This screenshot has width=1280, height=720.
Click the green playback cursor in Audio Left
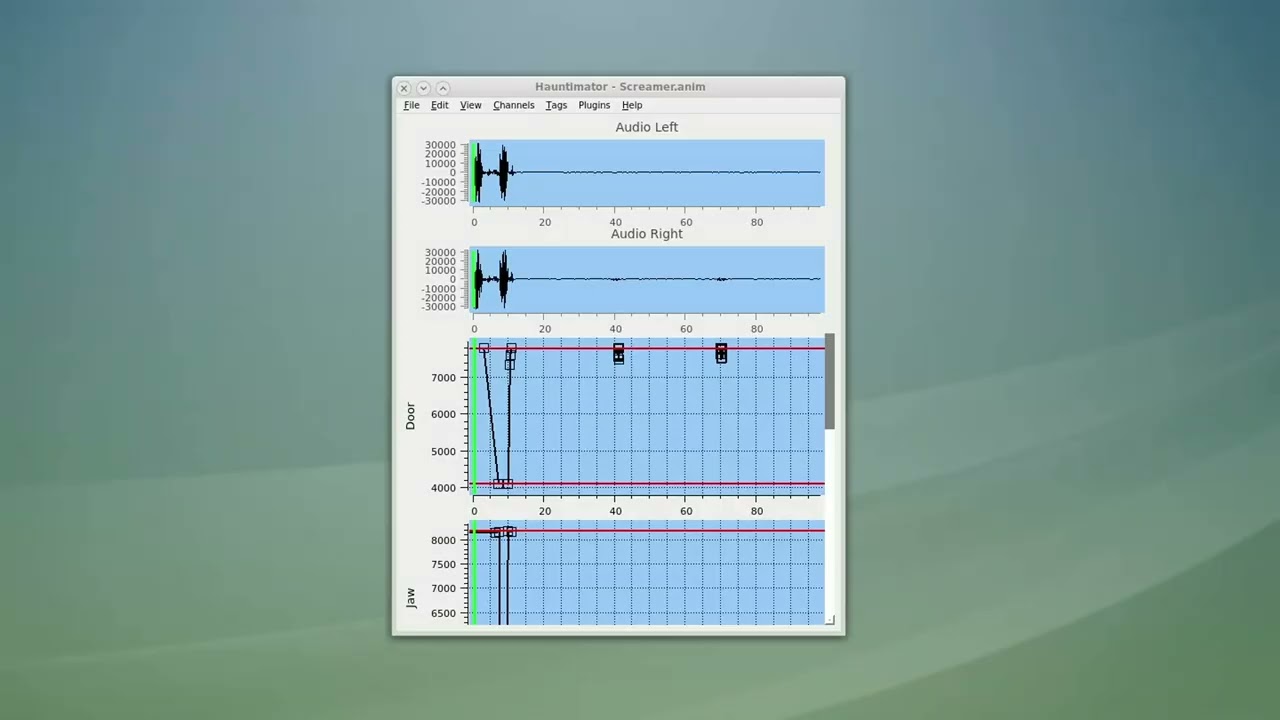pyautogui.click(x=474, y=173)
